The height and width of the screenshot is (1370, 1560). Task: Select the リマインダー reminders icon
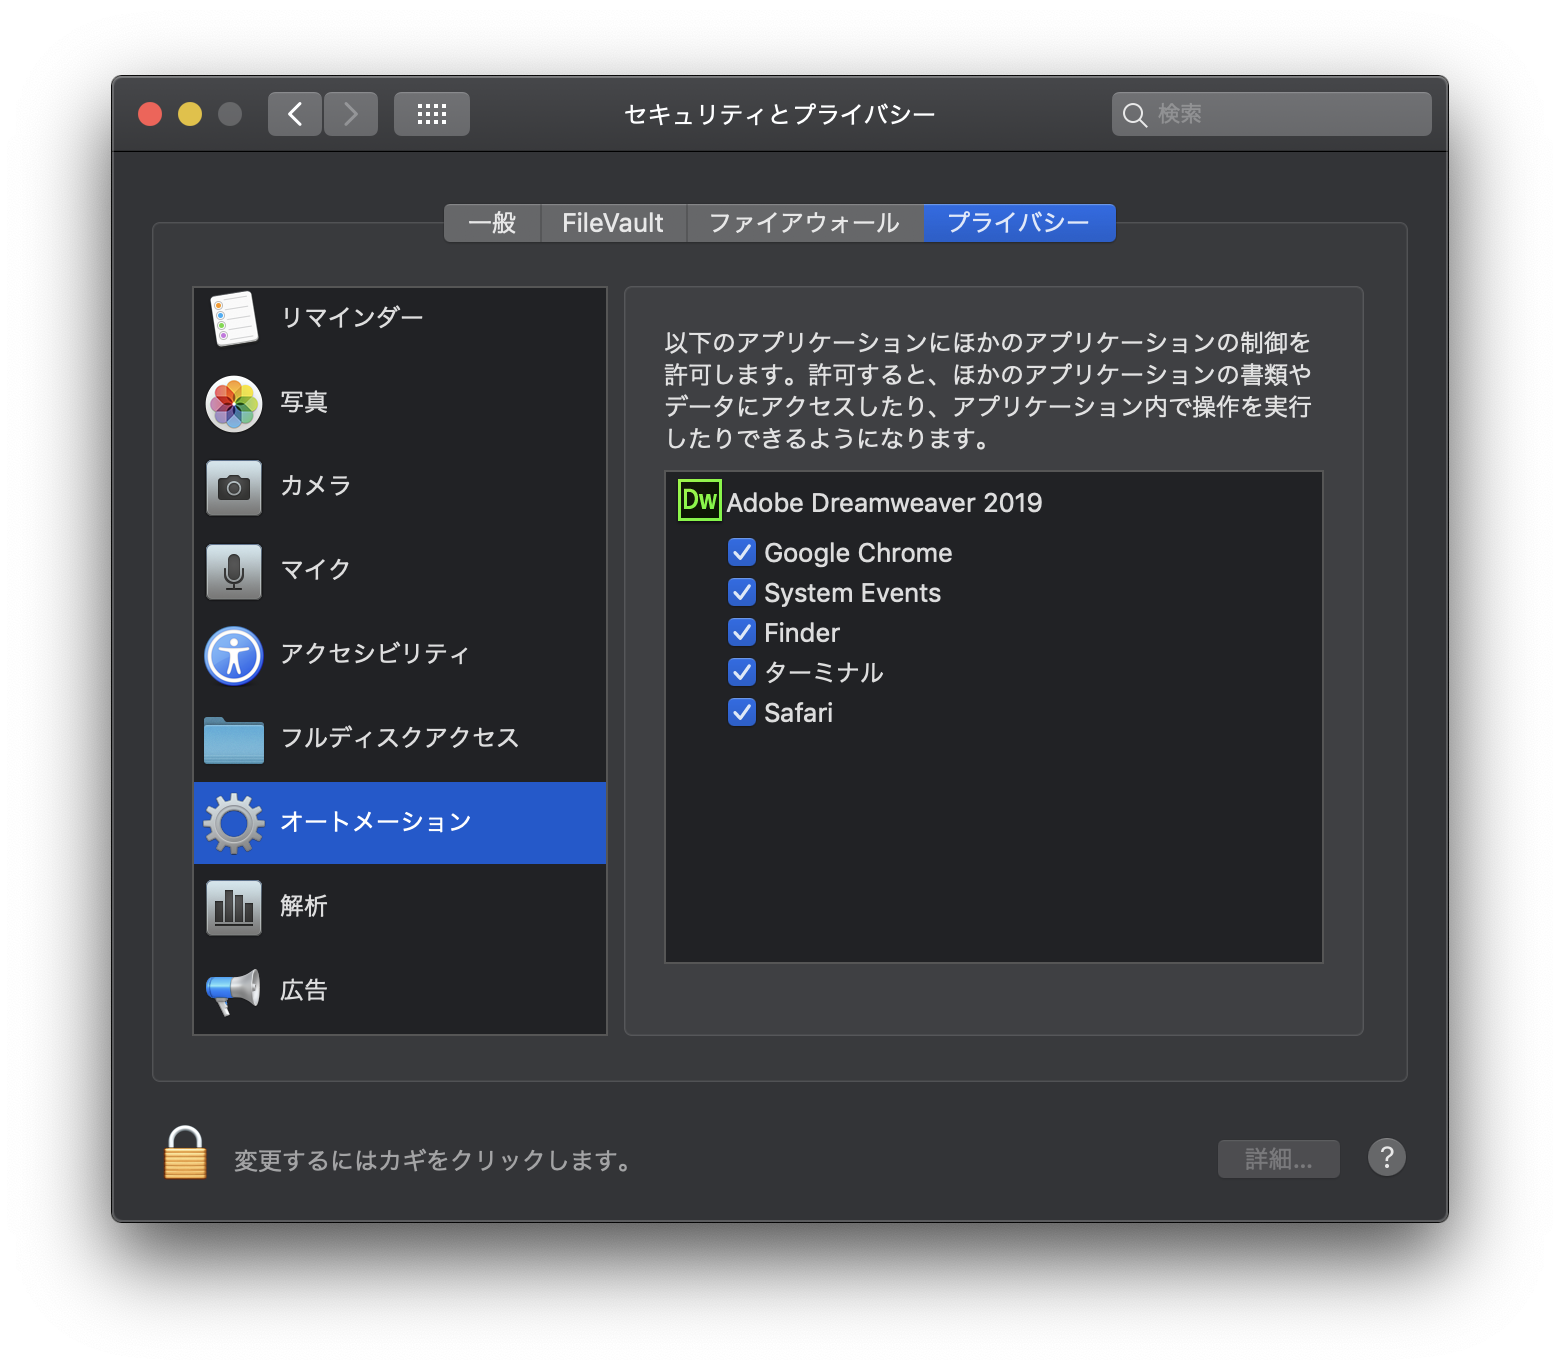coord(234,319)
